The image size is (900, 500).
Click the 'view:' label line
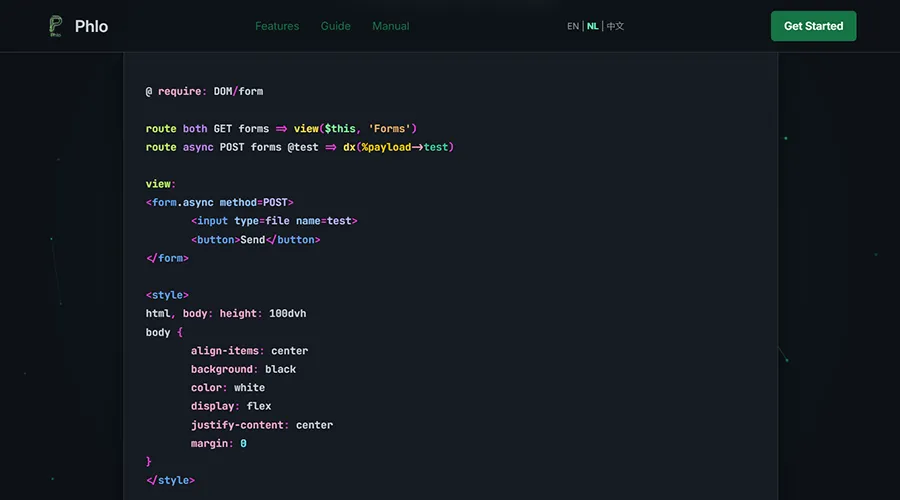[161, 184]
